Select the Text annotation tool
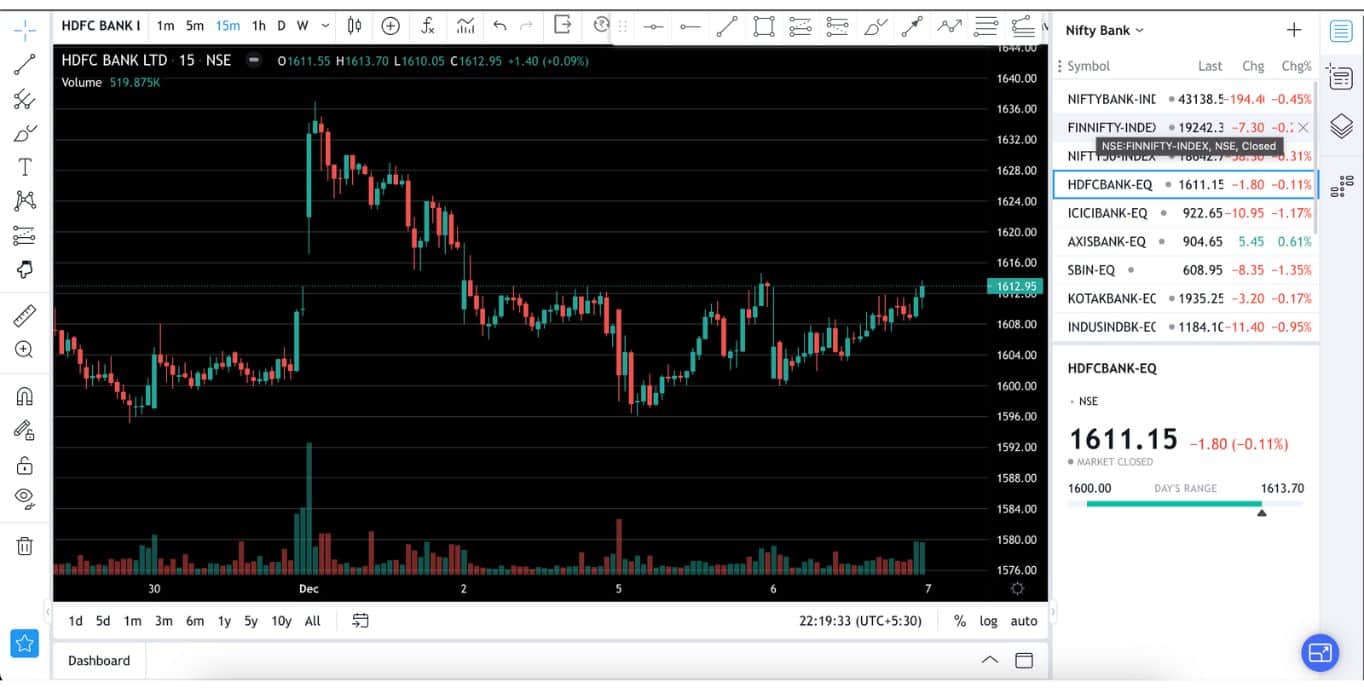Viewport: 1364px width, 690px height. point(24,167)
